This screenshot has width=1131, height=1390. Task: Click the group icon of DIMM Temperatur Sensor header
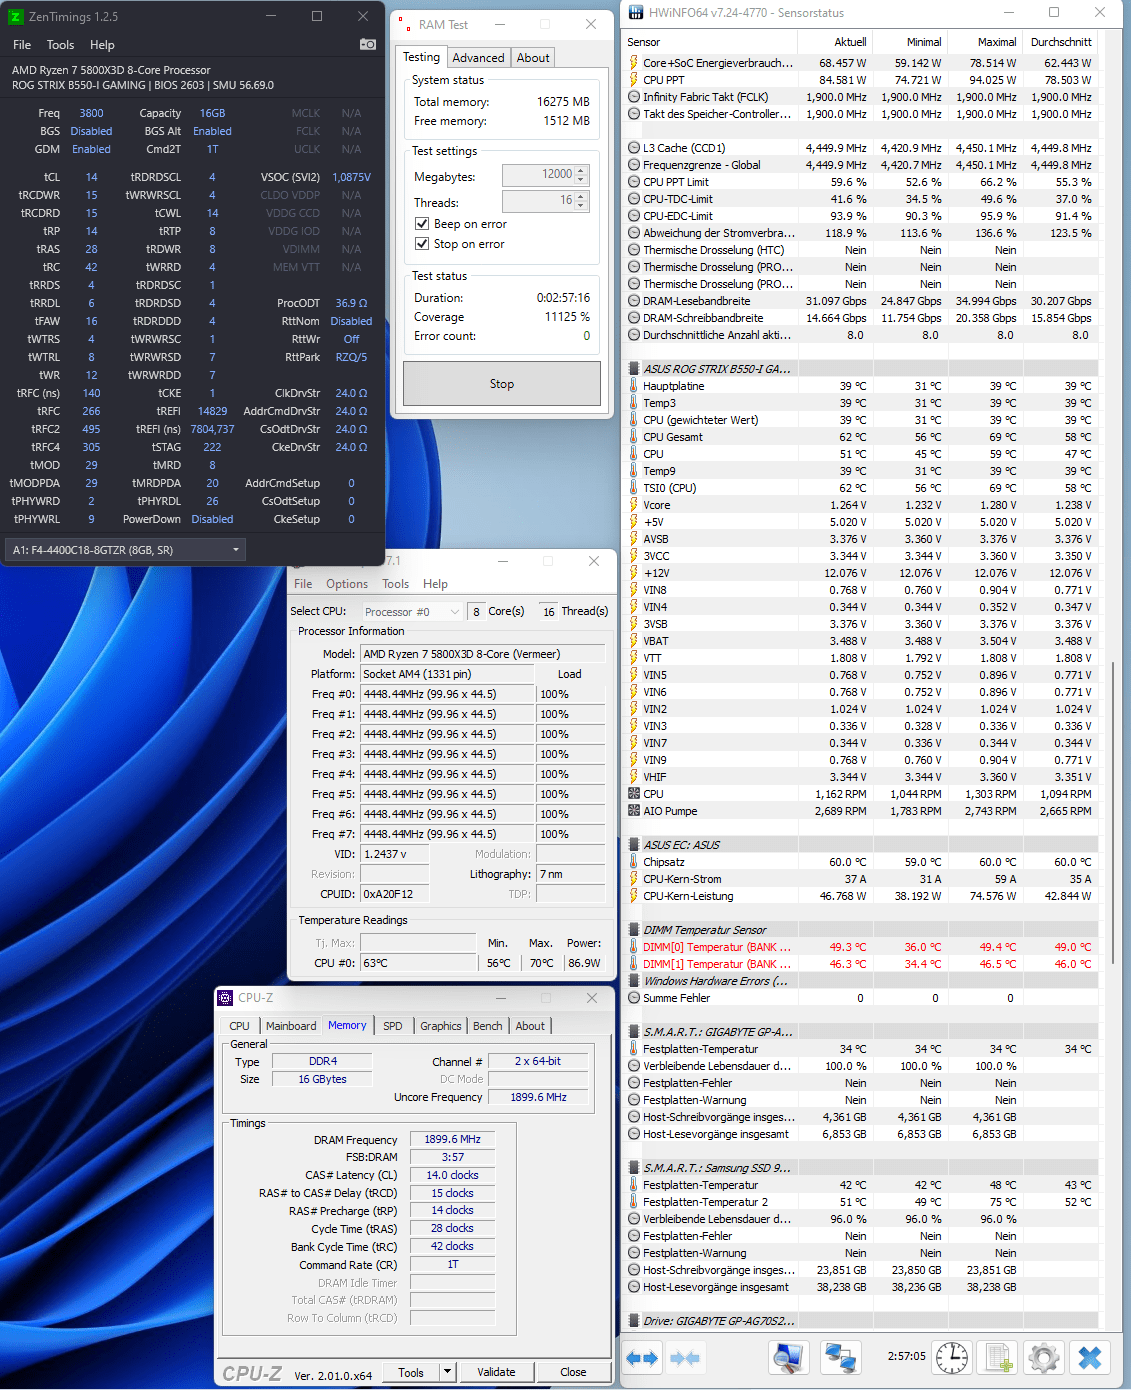click(x=634, y=930)
